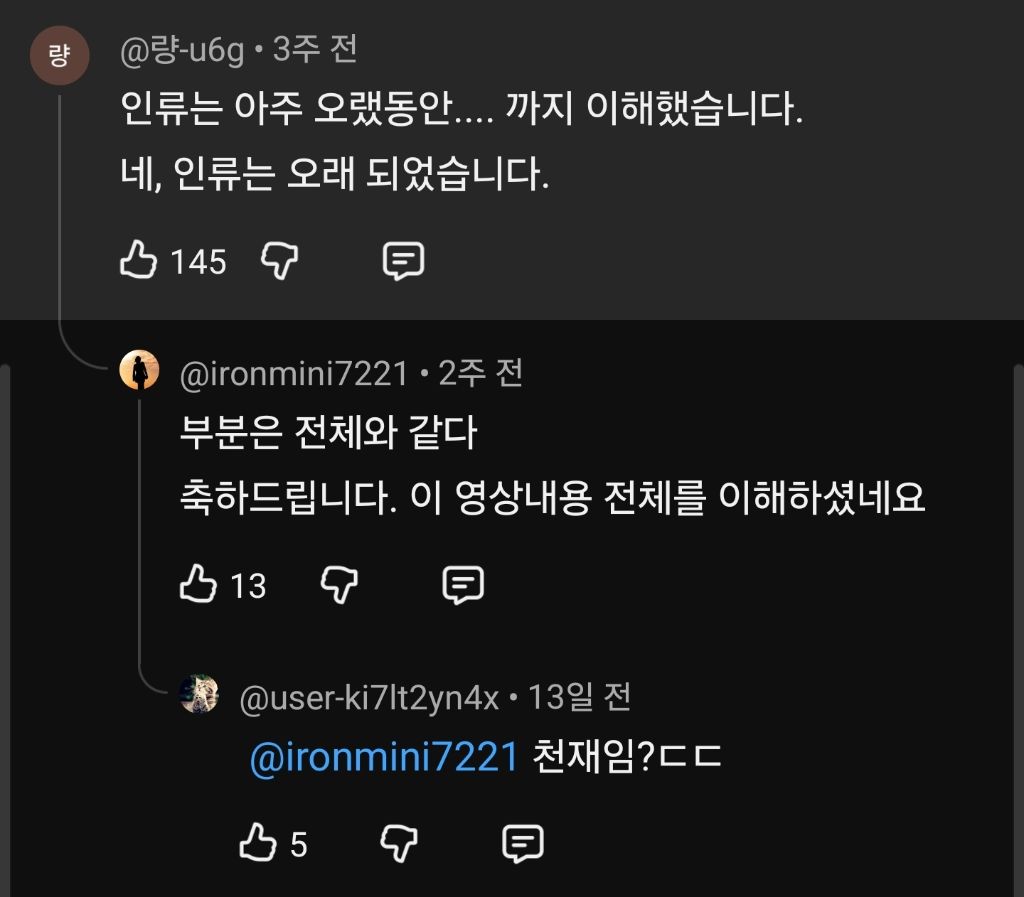Click the blue @ironmini7221 mention
Screen dimensions: 1024x897
(384, 758)
